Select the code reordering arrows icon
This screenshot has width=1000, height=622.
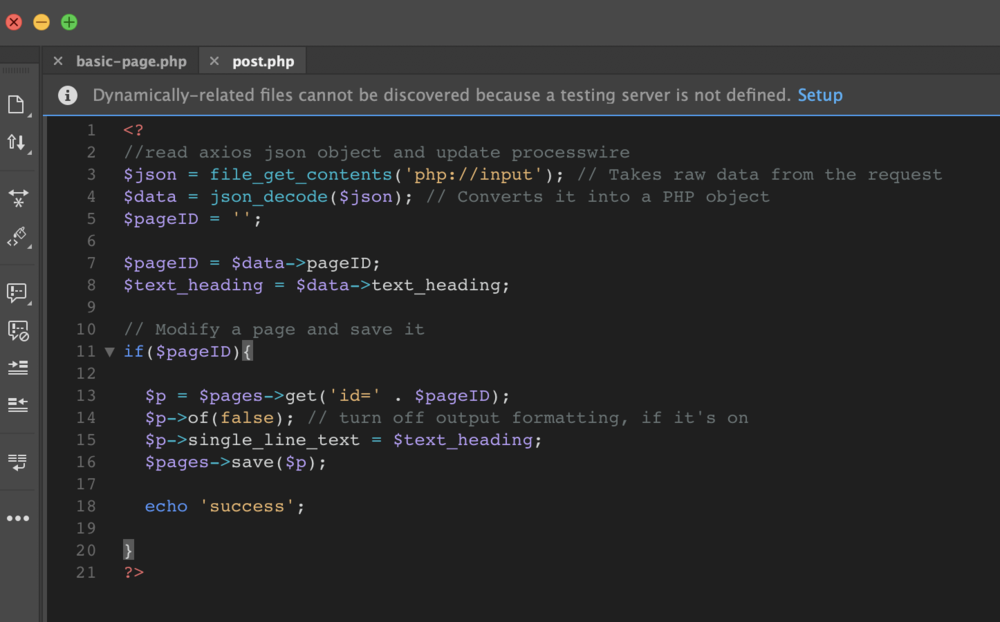[x=14, y=142]
